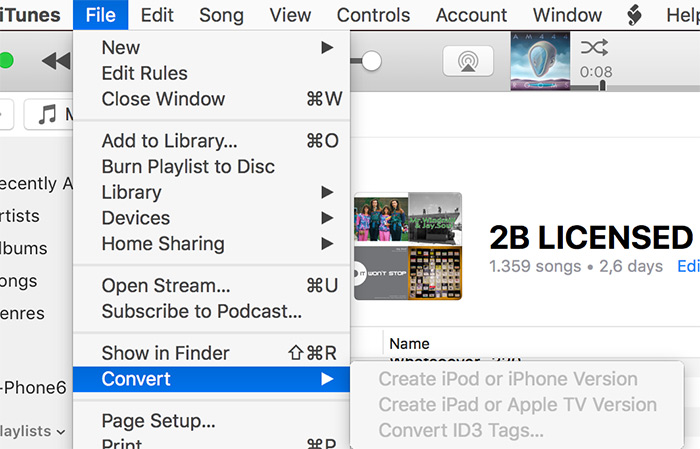Click Create iPad or Apple TV Version
Image resolution: width=700 pixels, height=449 pixels.
518,405
